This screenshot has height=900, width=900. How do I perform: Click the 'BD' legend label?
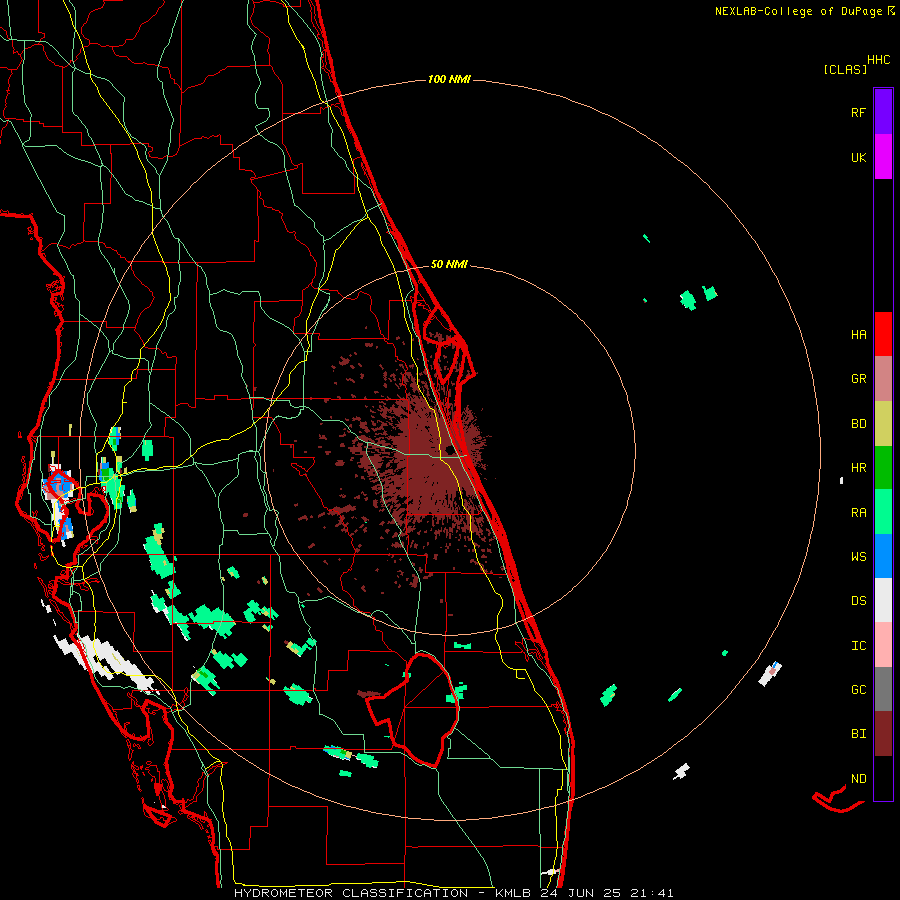click(858, 424)
